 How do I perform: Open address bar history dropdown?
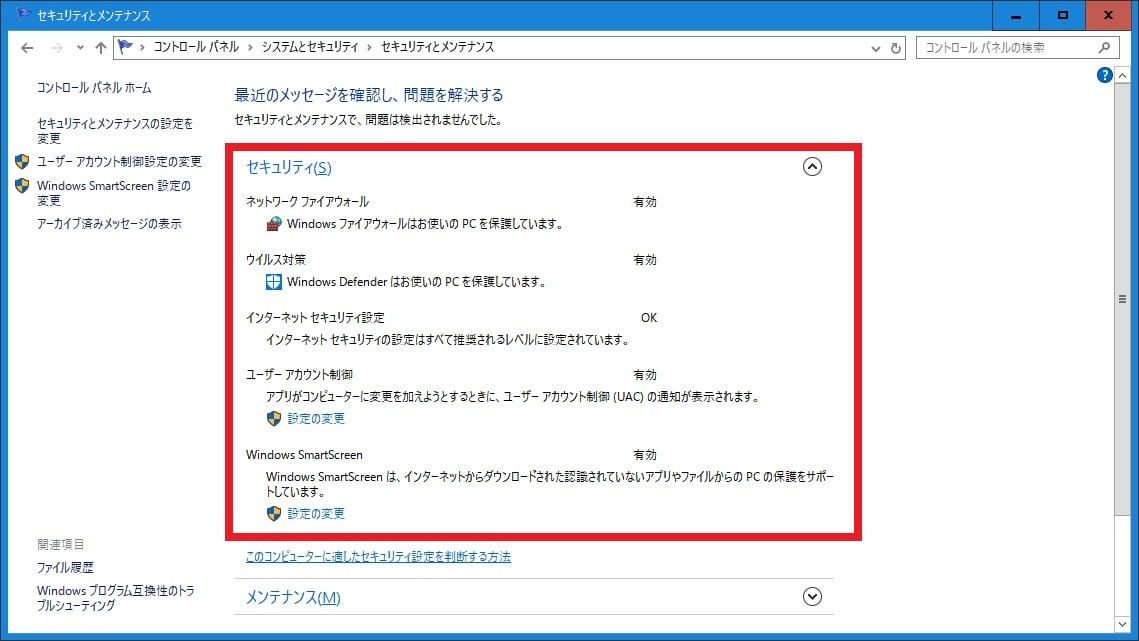tap(875, 48)
